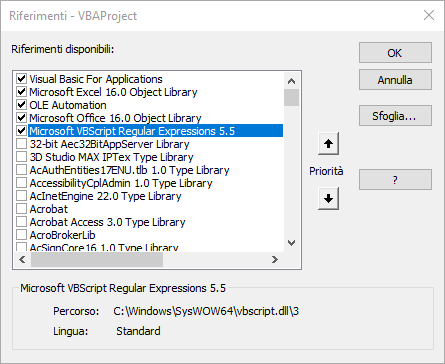Viewport: 445px width, 364px height.
Task: Select 32-bit Aec32BitAppServer Library row text
Action: 109,144
